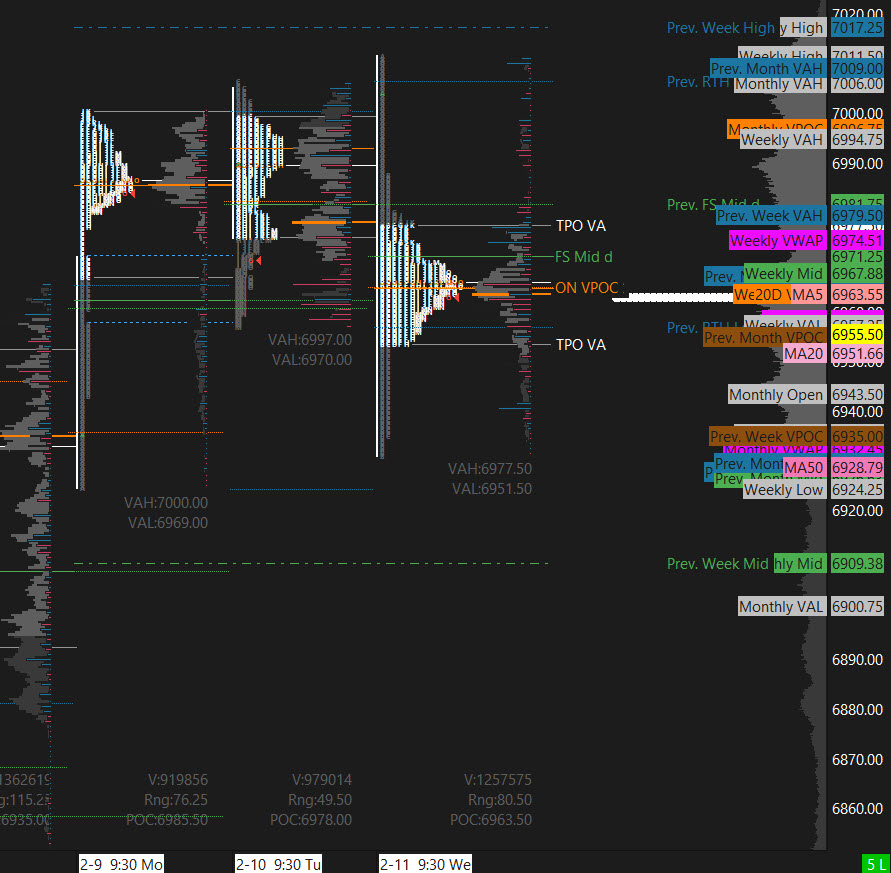
Task: Click the pink MA50 label
Action: coord(804,468)
